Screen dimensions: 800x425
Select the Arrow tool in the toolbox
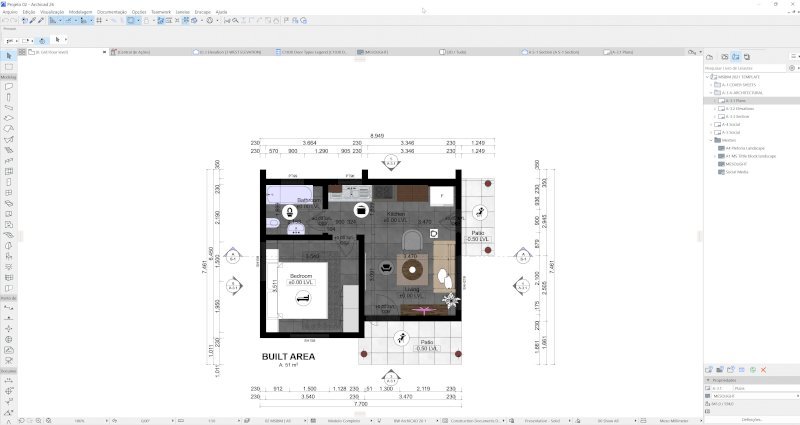tap(9, 56)
